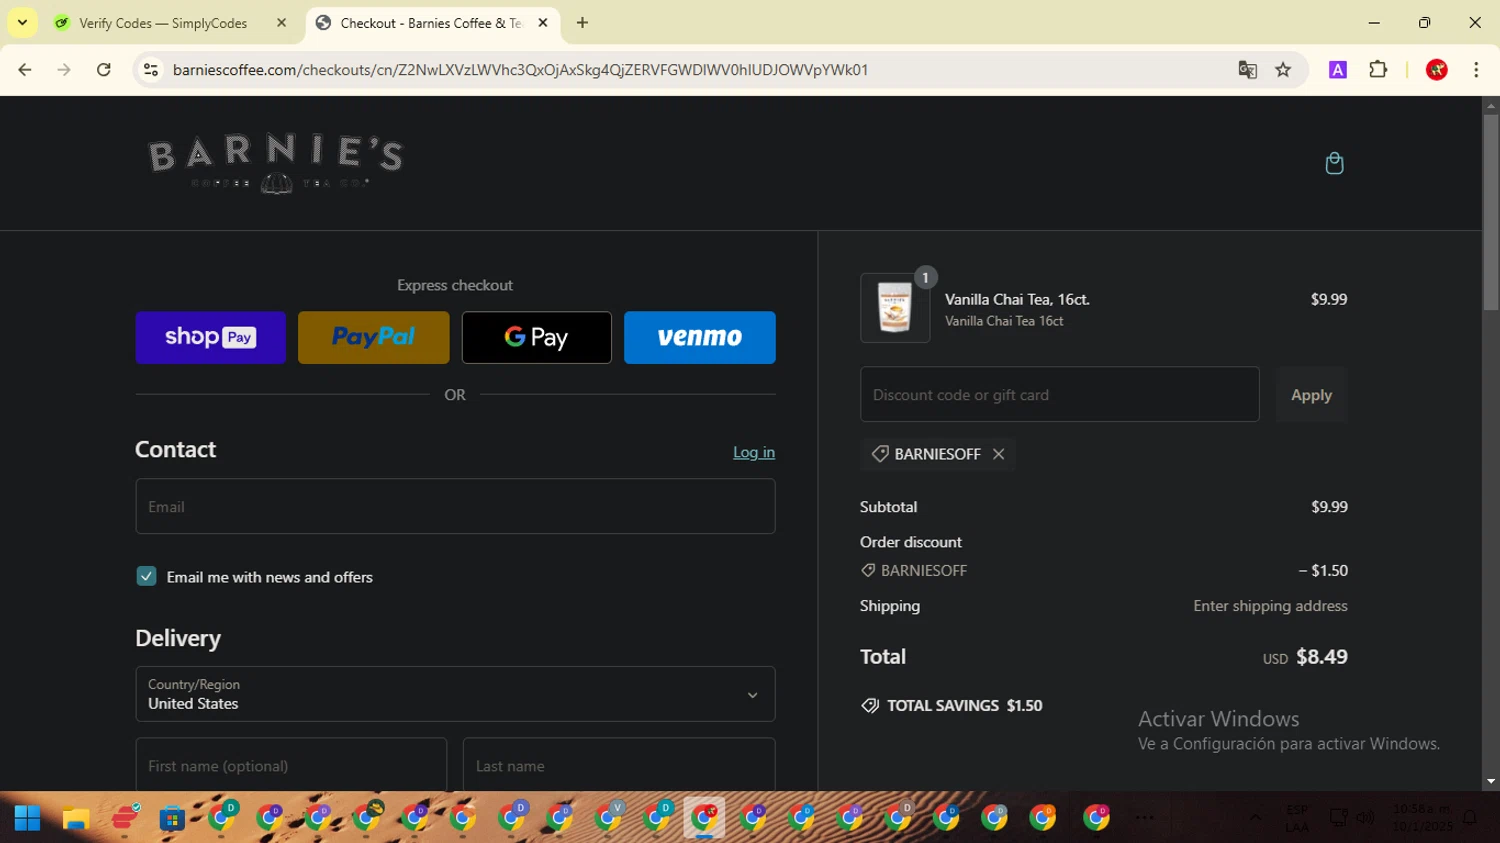Expand the Country/Region dropdown
Viewport: 1500px width, 843px height.
coord(455,694)
